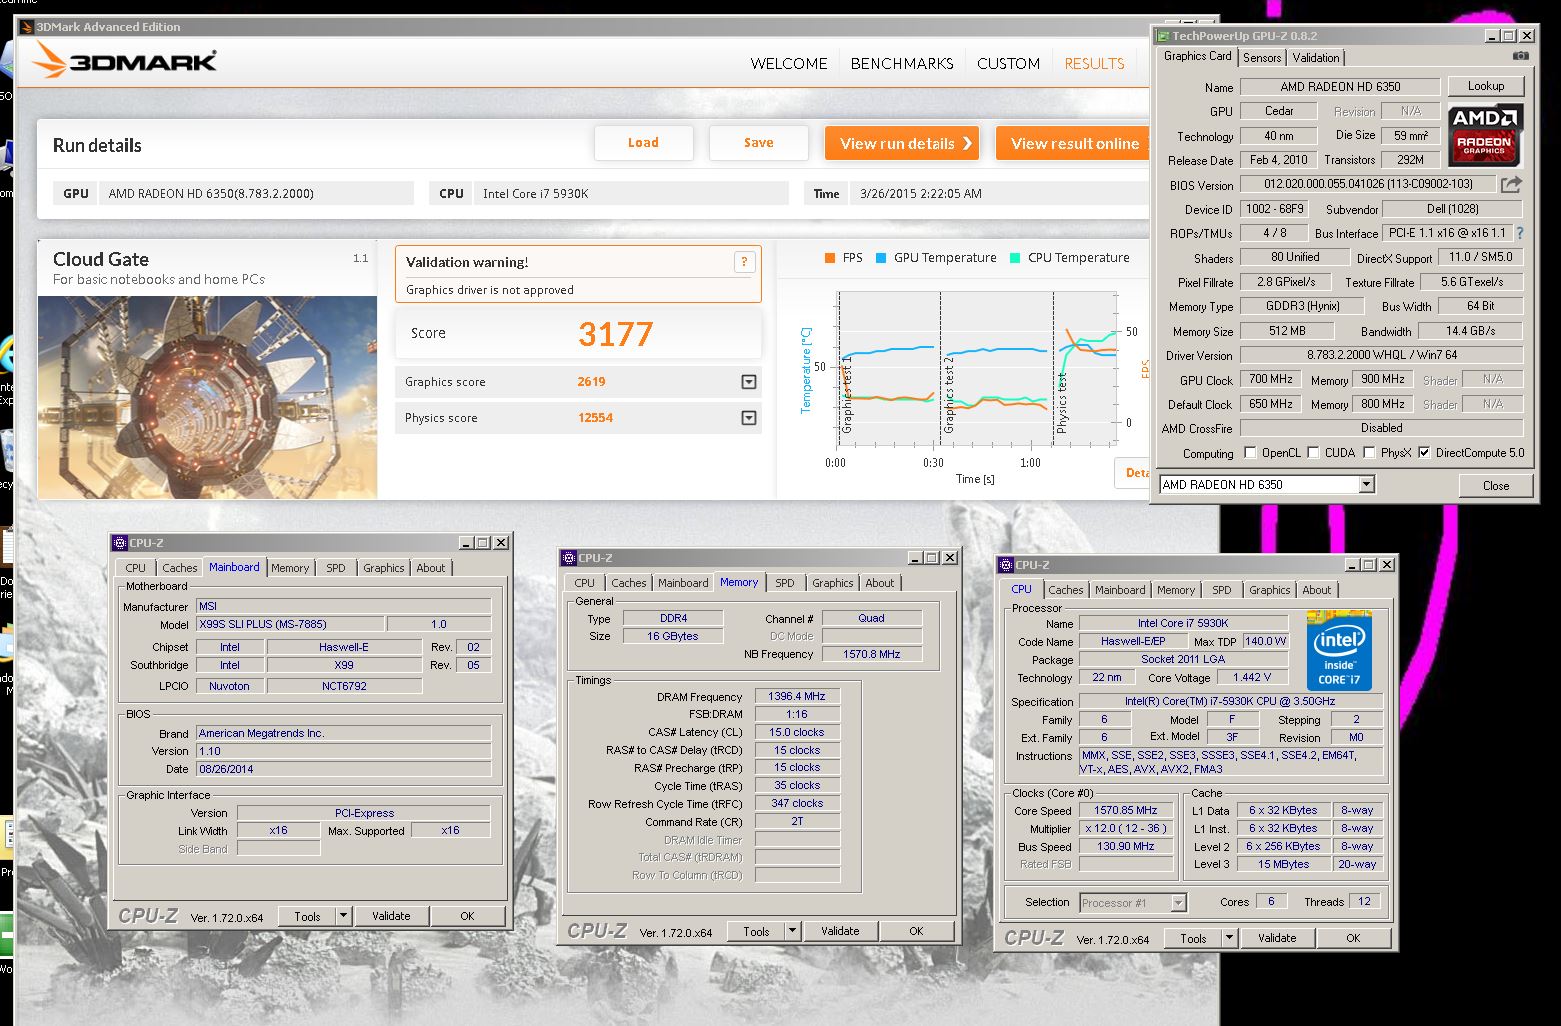Toggle the OpenCL checkbox in GPU-Z
The image size is (1561, 1026).
click(x=1250, y=453)
